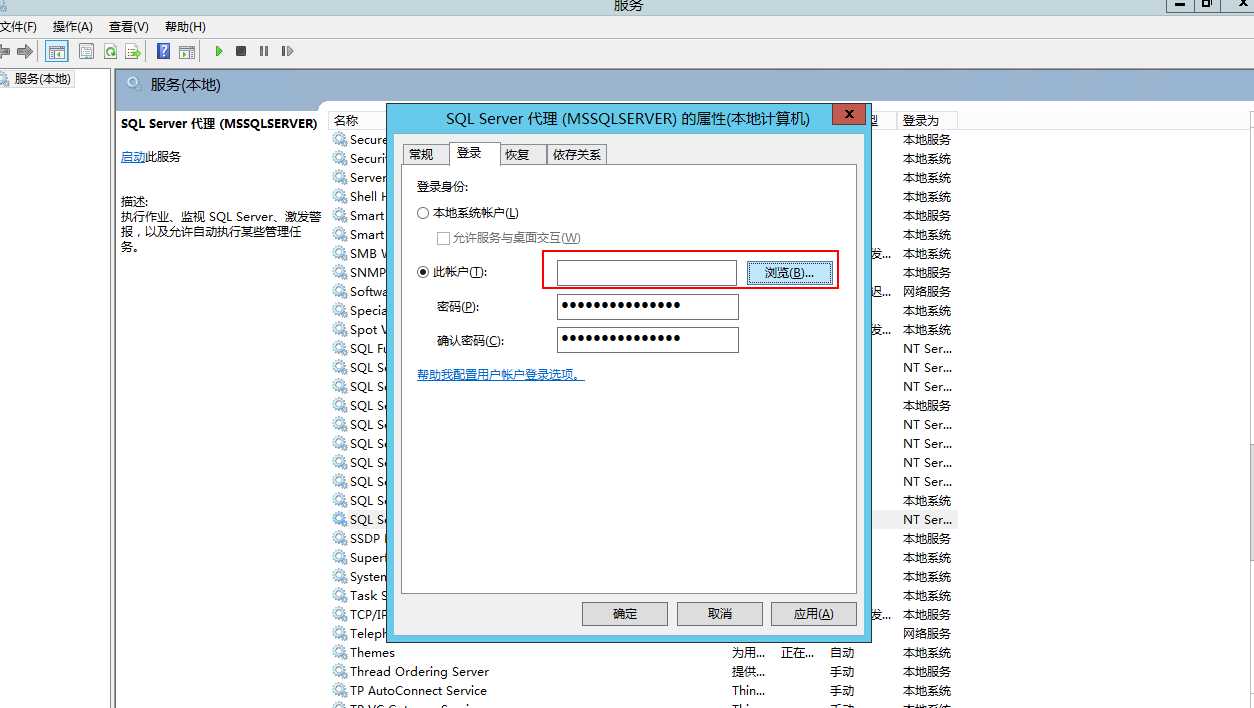1254x708 pixels.
Task: Select the 本地系统帐户 radio button
Action: tap(423, 213)
